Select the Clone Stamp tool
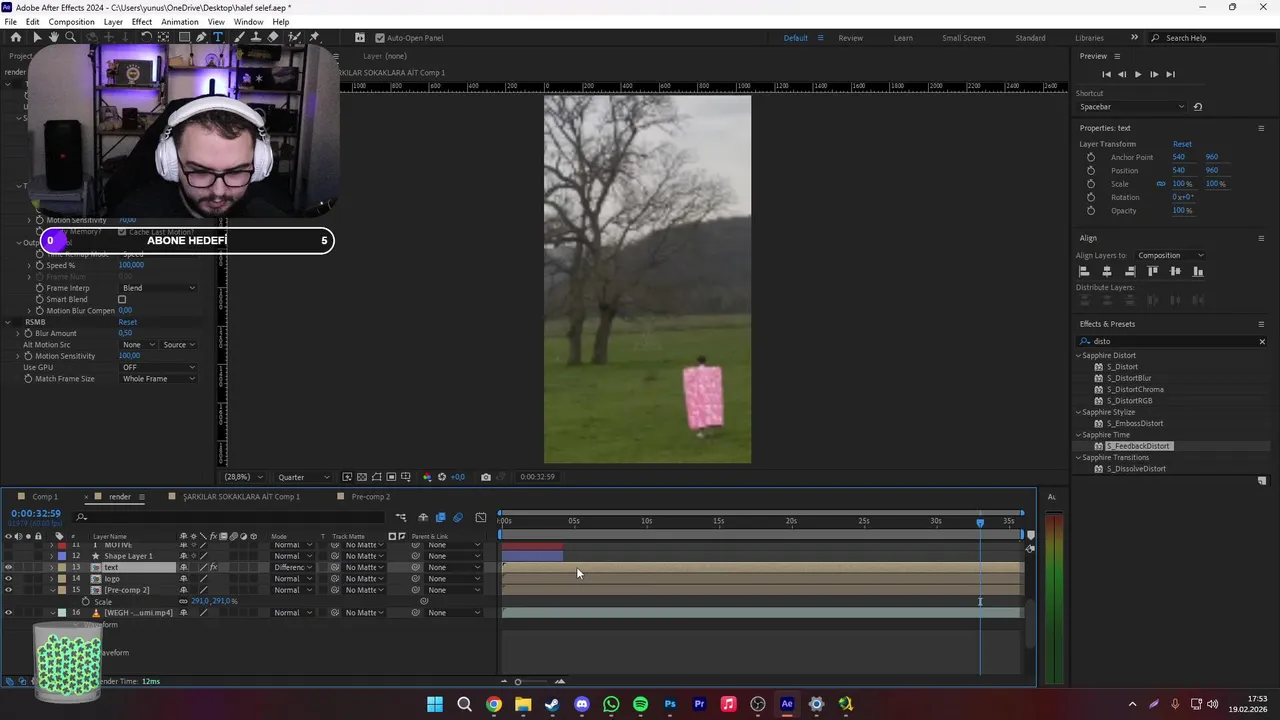 pos(256,37)
